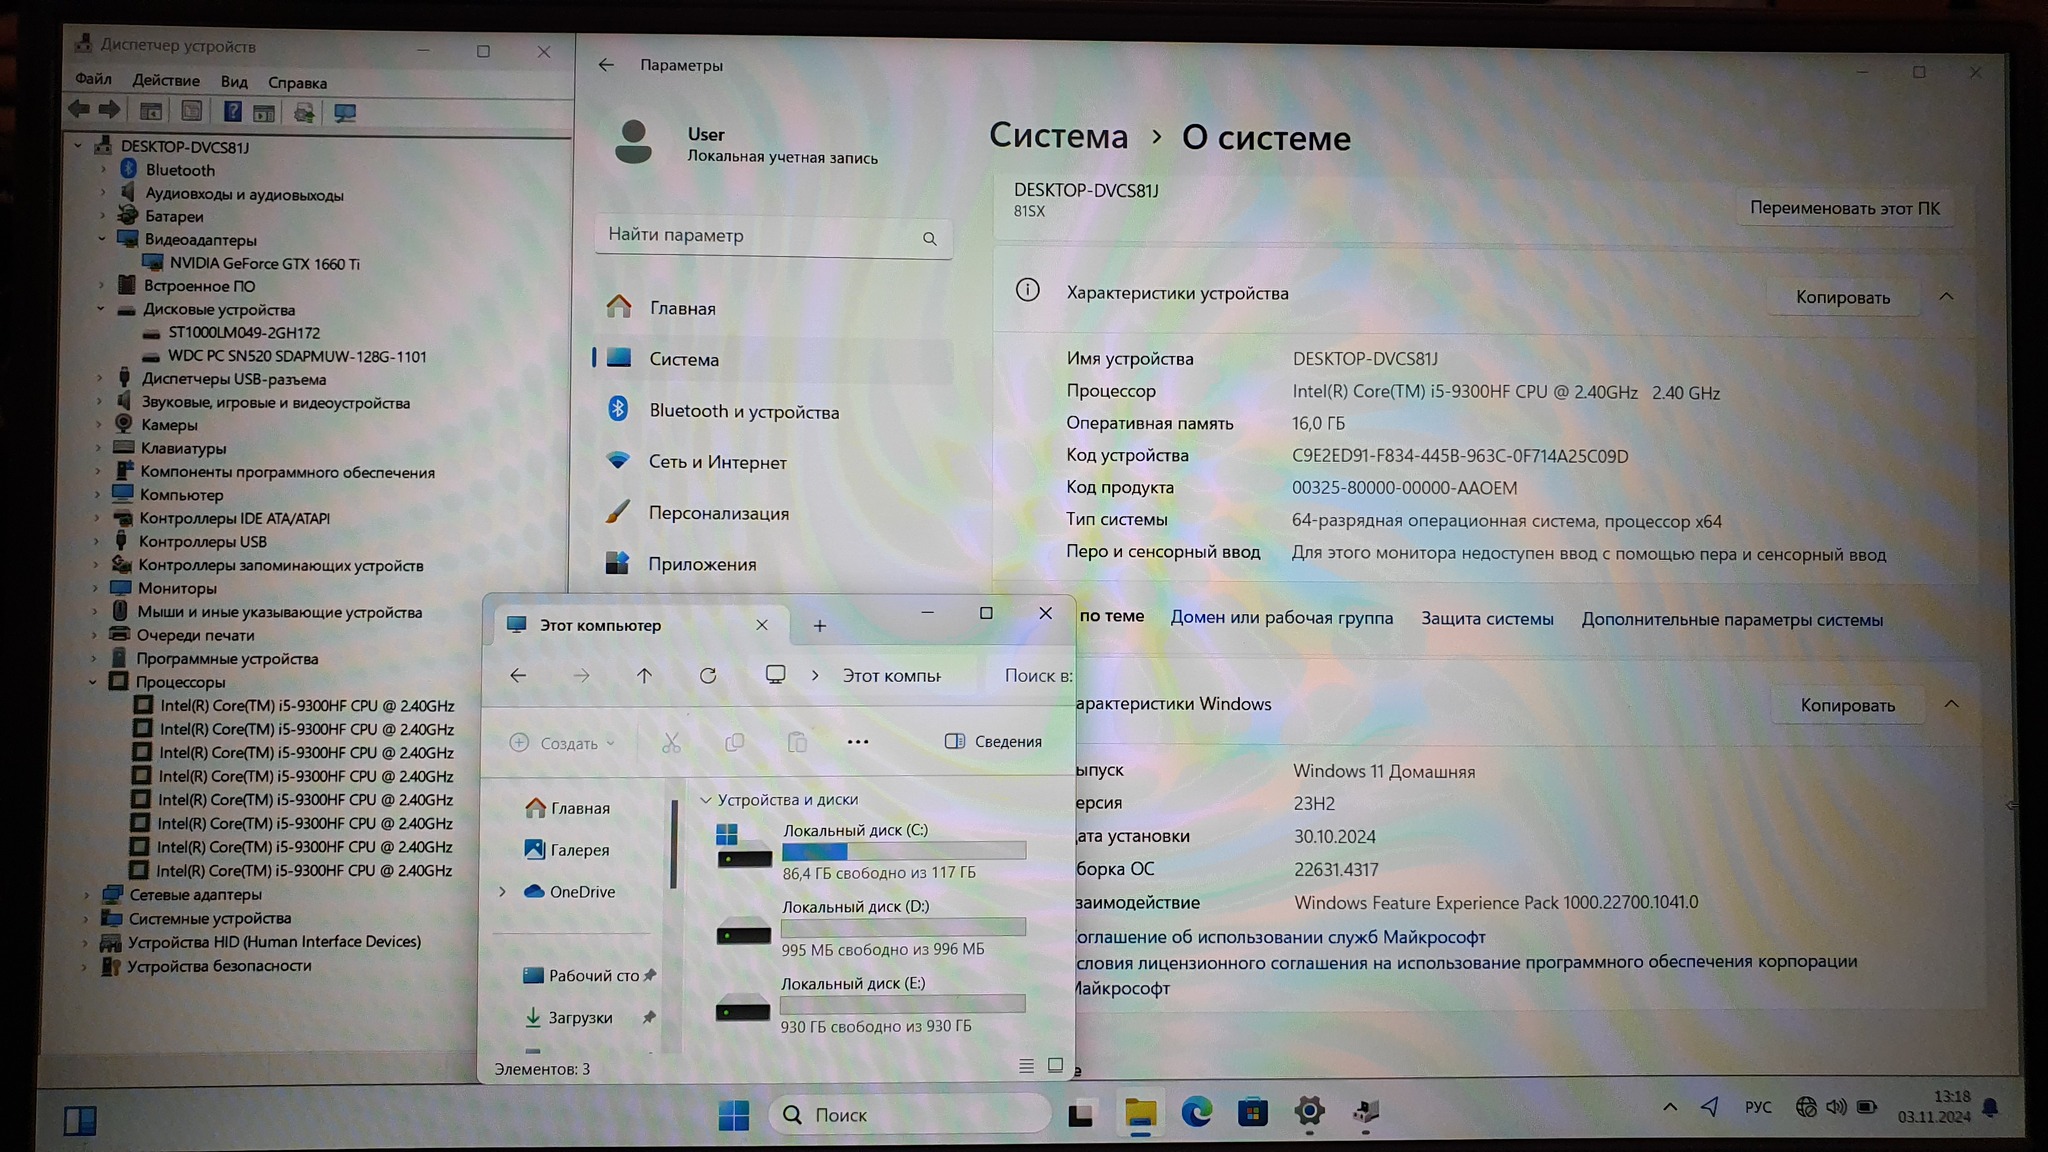
Task: Open Microsoft Edge from the taskbar
Action: tap(1196, 1112)
